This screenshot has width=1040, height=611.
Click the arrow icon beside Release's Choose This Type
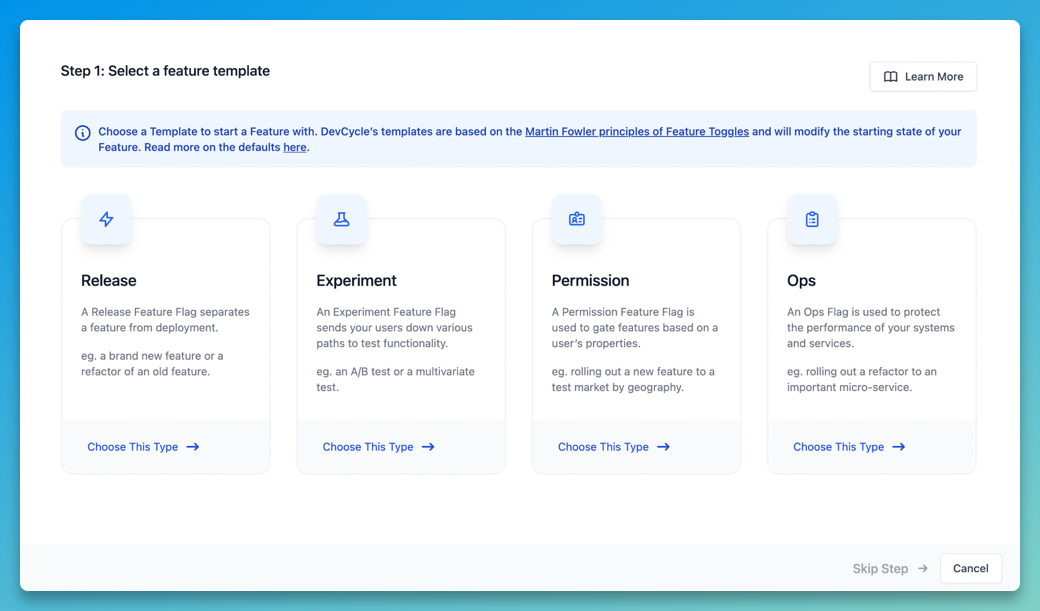(x=194, y=447)
